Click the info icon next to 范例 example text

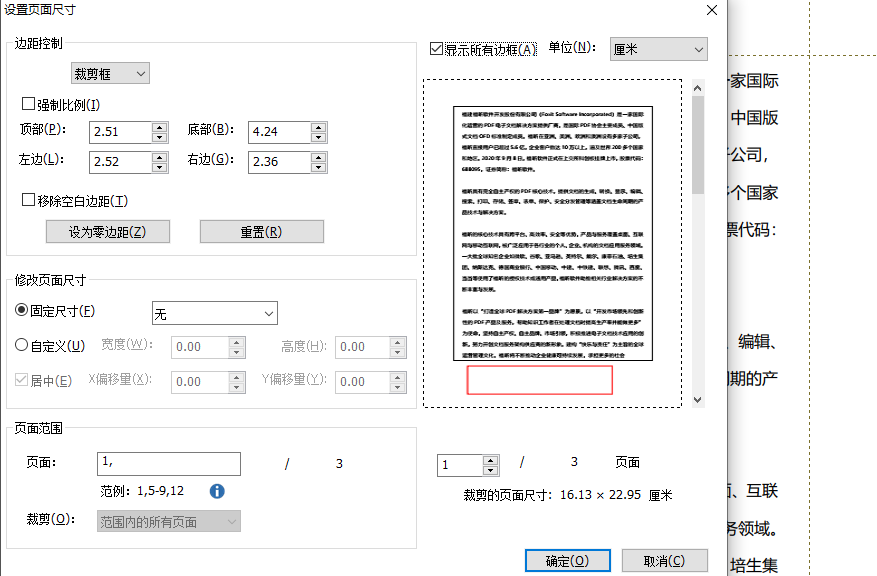(x=216, y=491)
